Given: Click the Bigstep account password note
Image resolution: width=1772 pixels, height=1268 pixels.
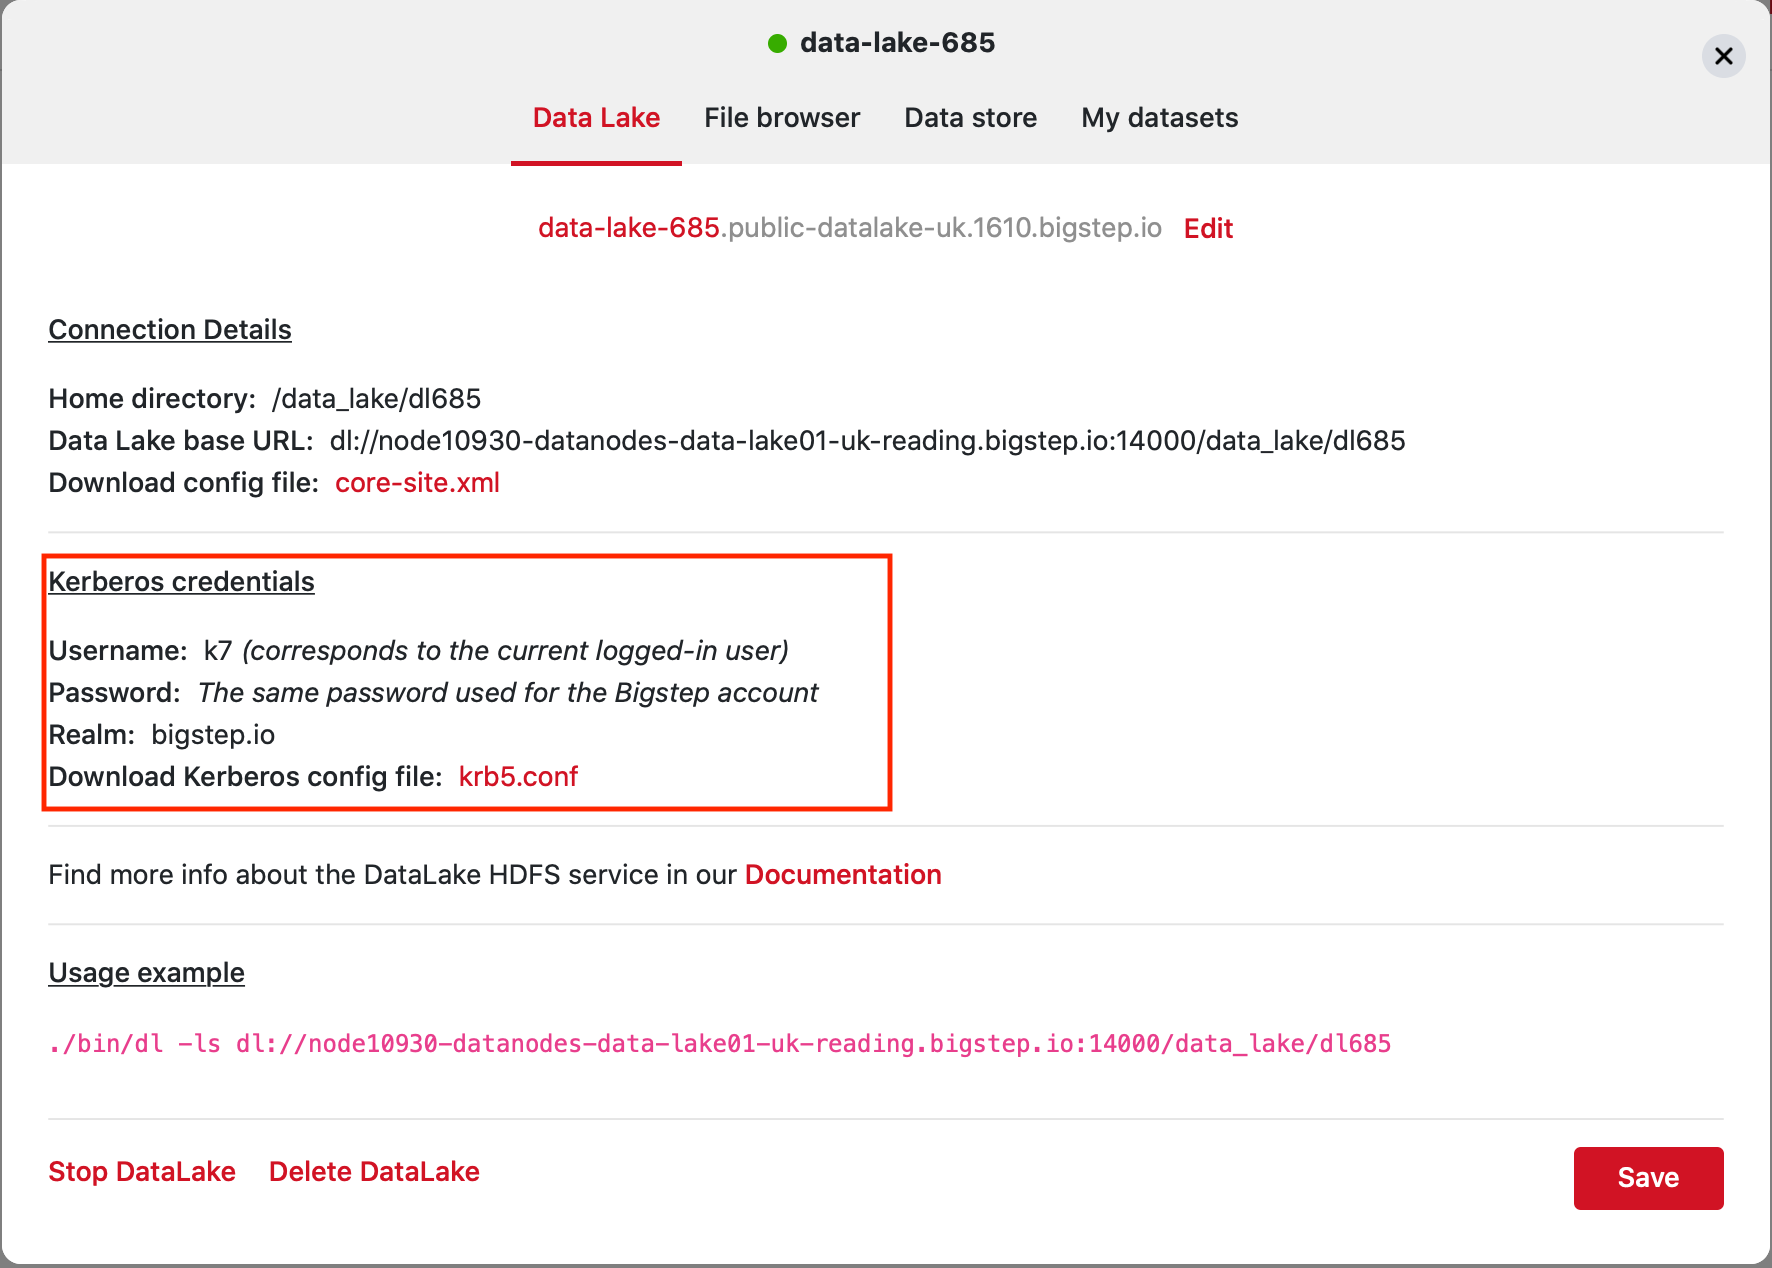Looking at the screenshot, I should tap(508, 693).
